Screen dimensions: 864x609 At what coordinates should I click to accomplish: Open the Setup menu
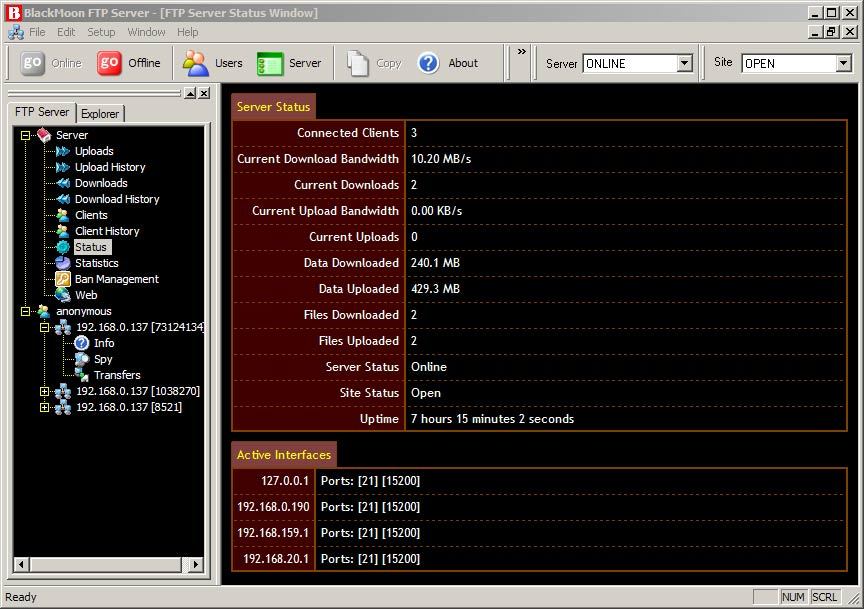pos(101,32)
